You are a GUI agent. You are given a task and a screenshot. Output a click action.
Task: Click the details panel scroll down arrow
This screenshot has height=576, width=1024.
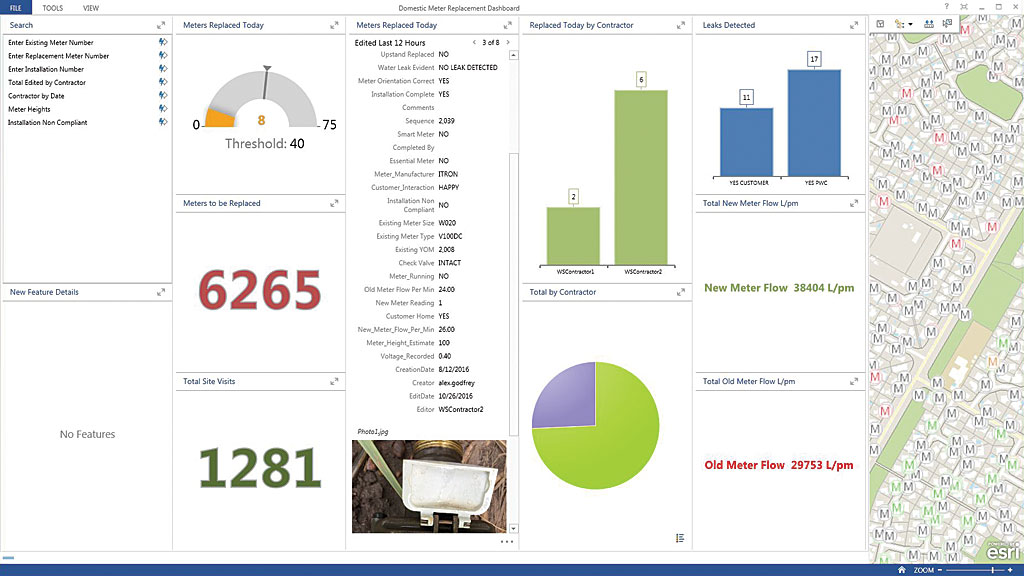513,528
